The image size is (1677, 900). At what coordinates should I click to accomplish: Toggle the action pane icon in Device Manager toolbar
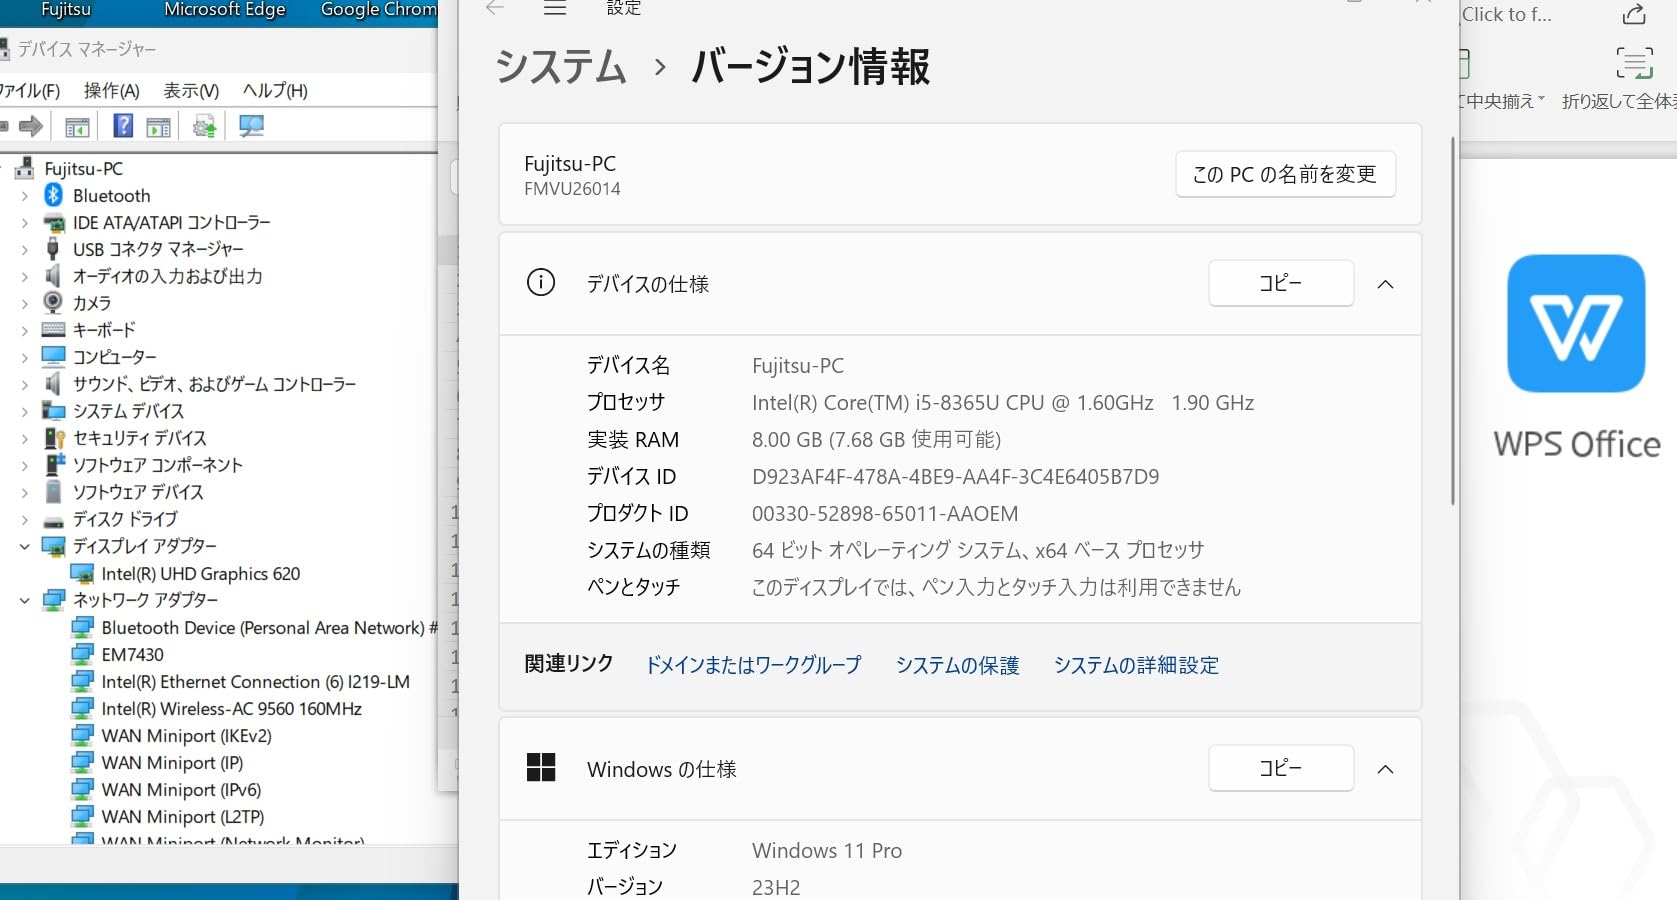[x=158, y=127]
